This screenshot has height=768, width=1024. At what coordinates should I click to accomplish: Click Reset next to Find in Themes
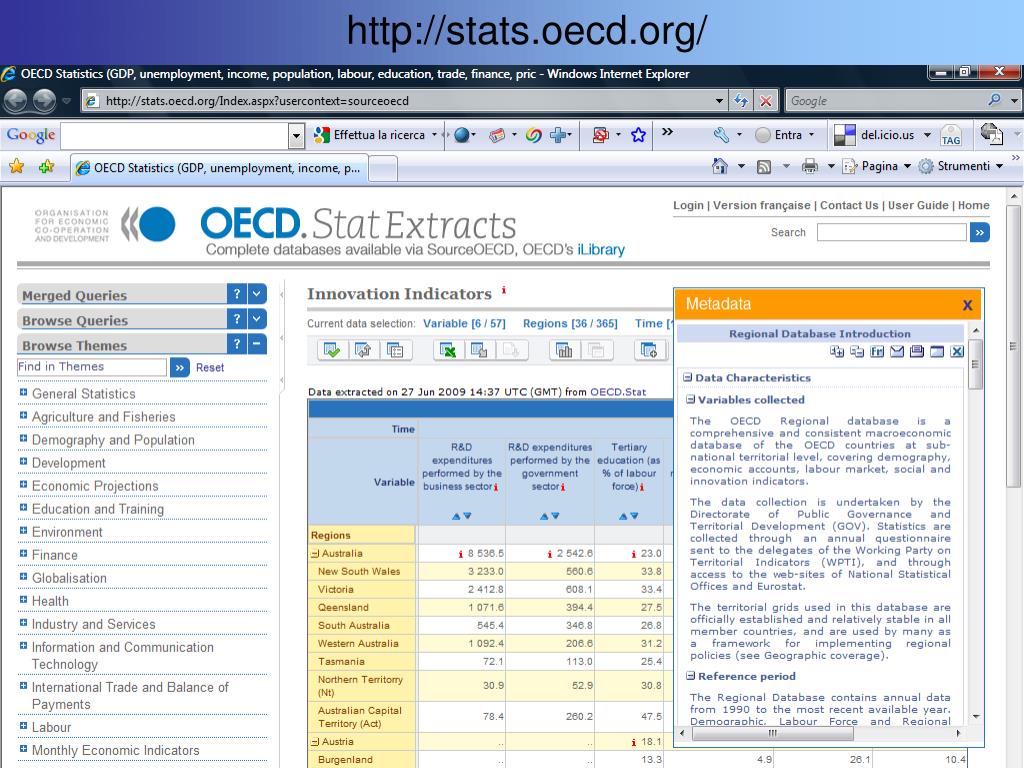pyautogui.click(x=210, y=368)
